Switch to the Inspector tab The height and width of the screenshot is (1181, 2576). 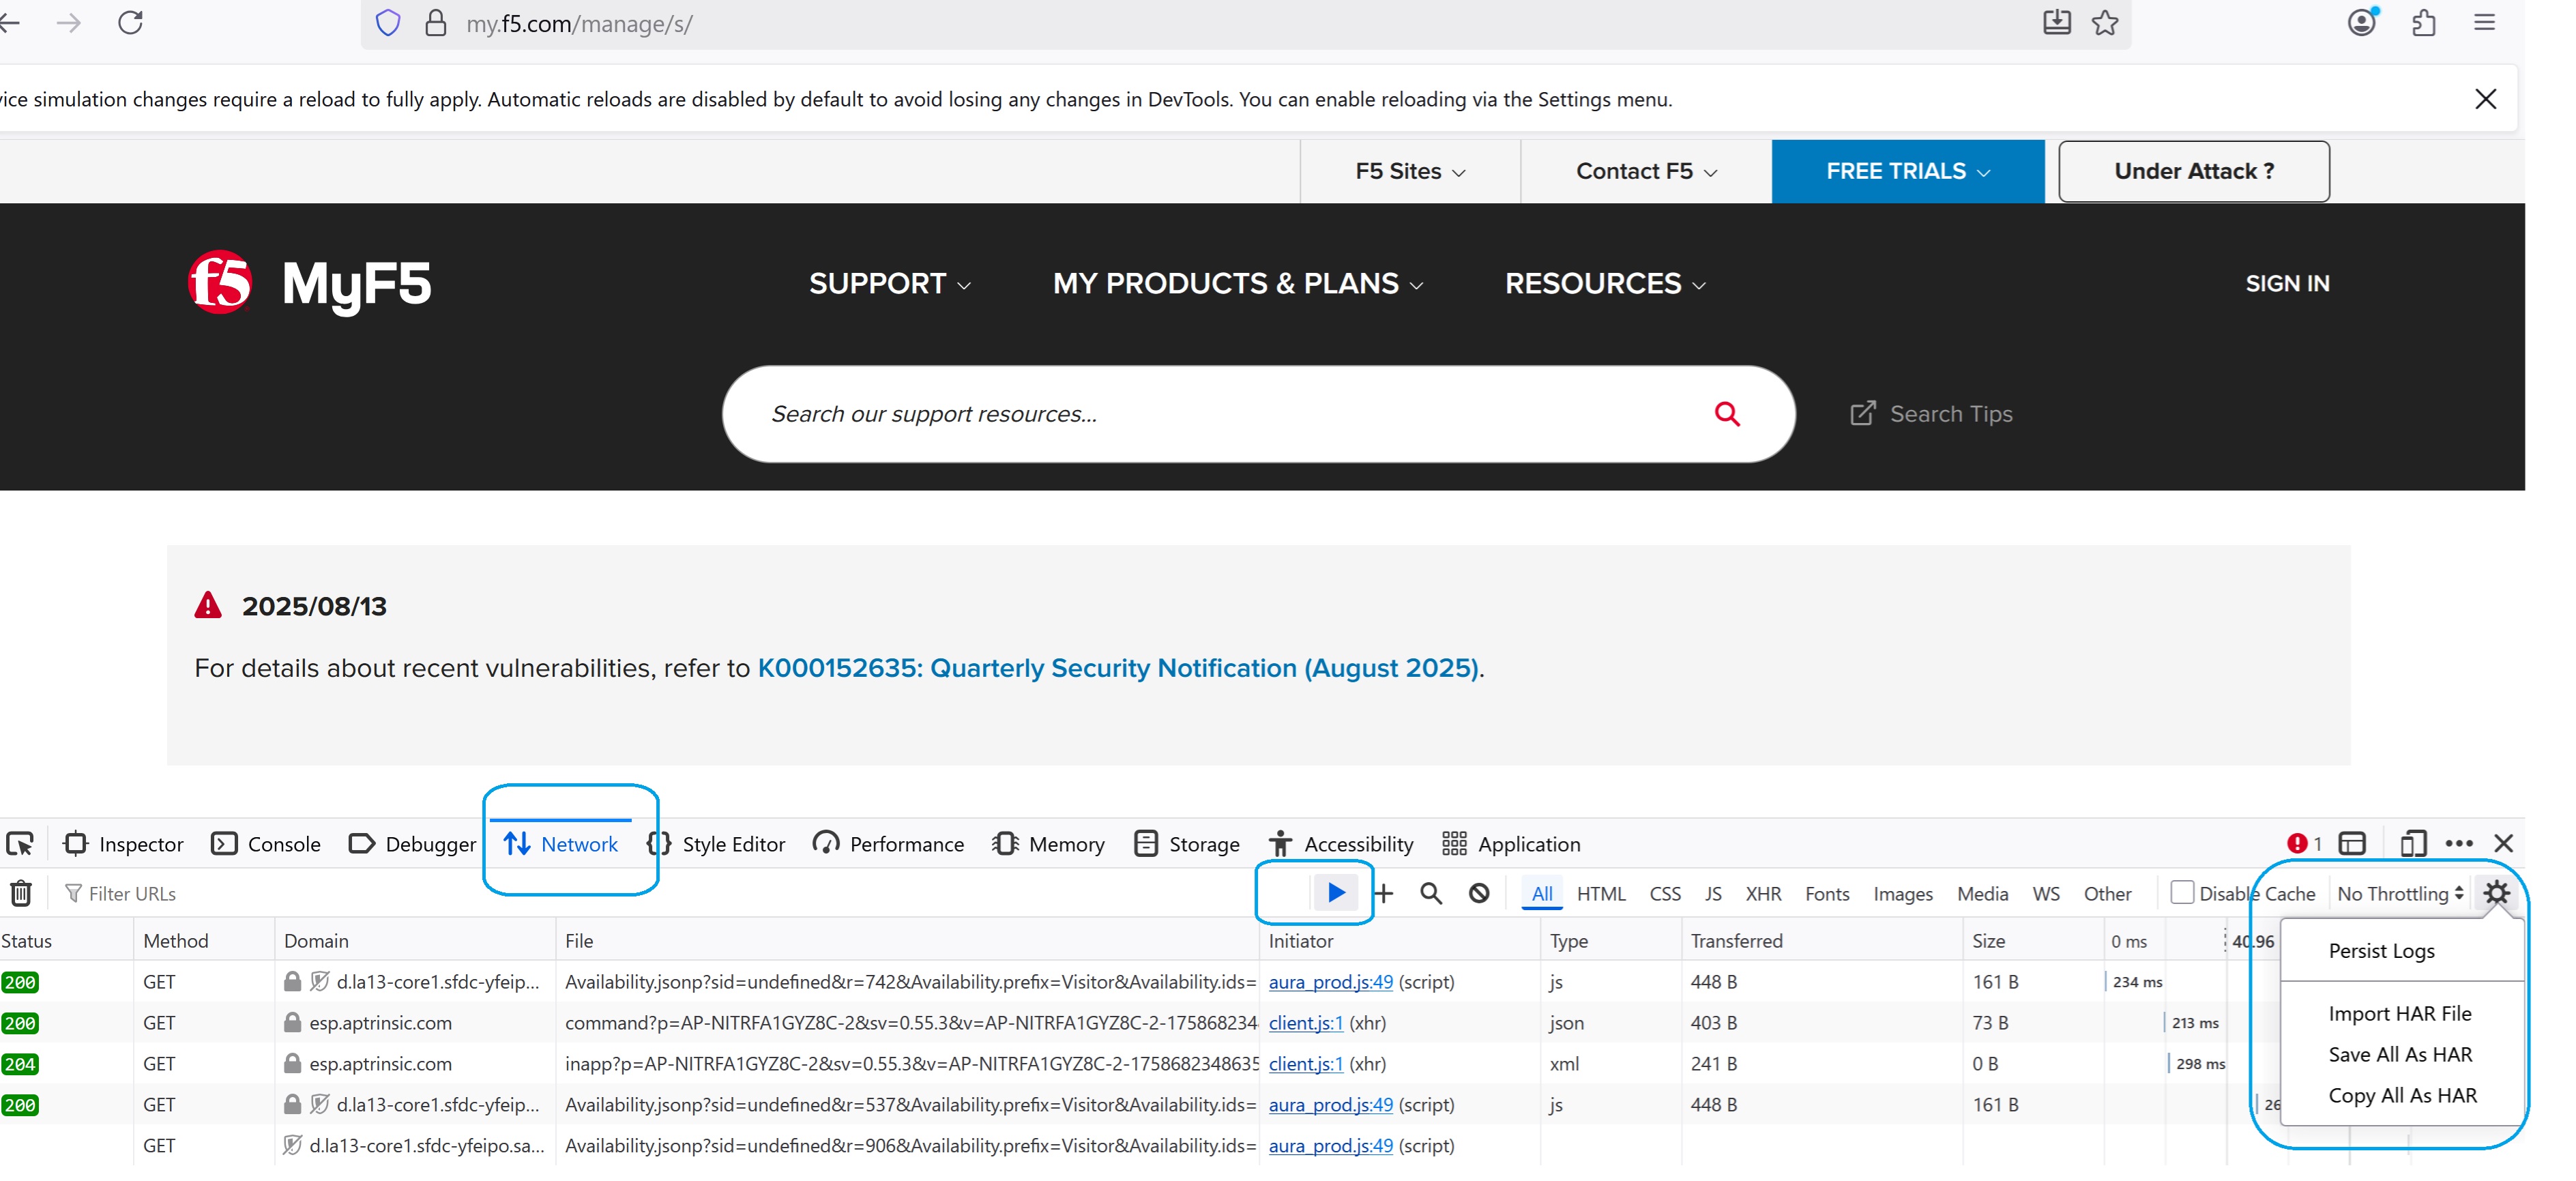pos(123,844)
